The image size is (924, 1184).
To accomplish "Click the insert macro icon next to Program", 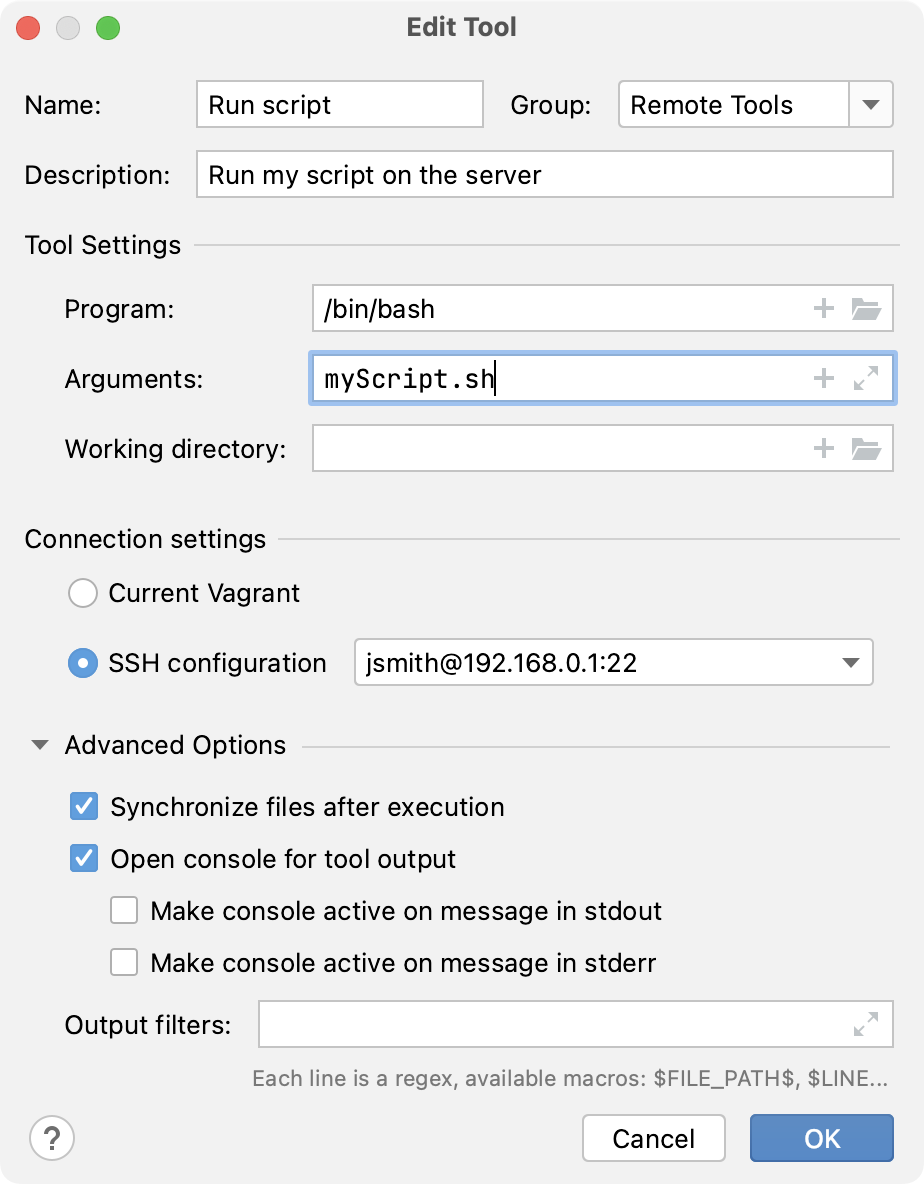I will [823, 308].
